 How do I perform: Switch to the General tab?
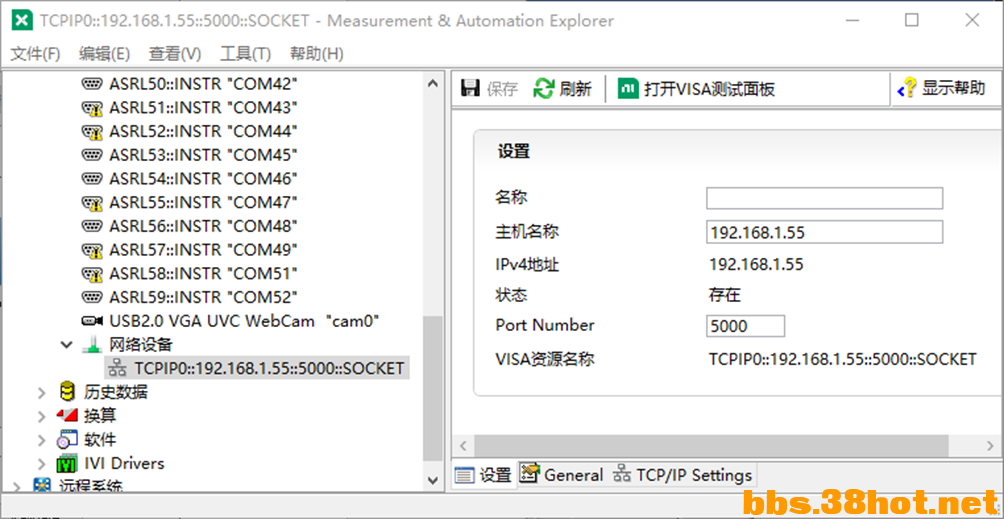point(561,475)
